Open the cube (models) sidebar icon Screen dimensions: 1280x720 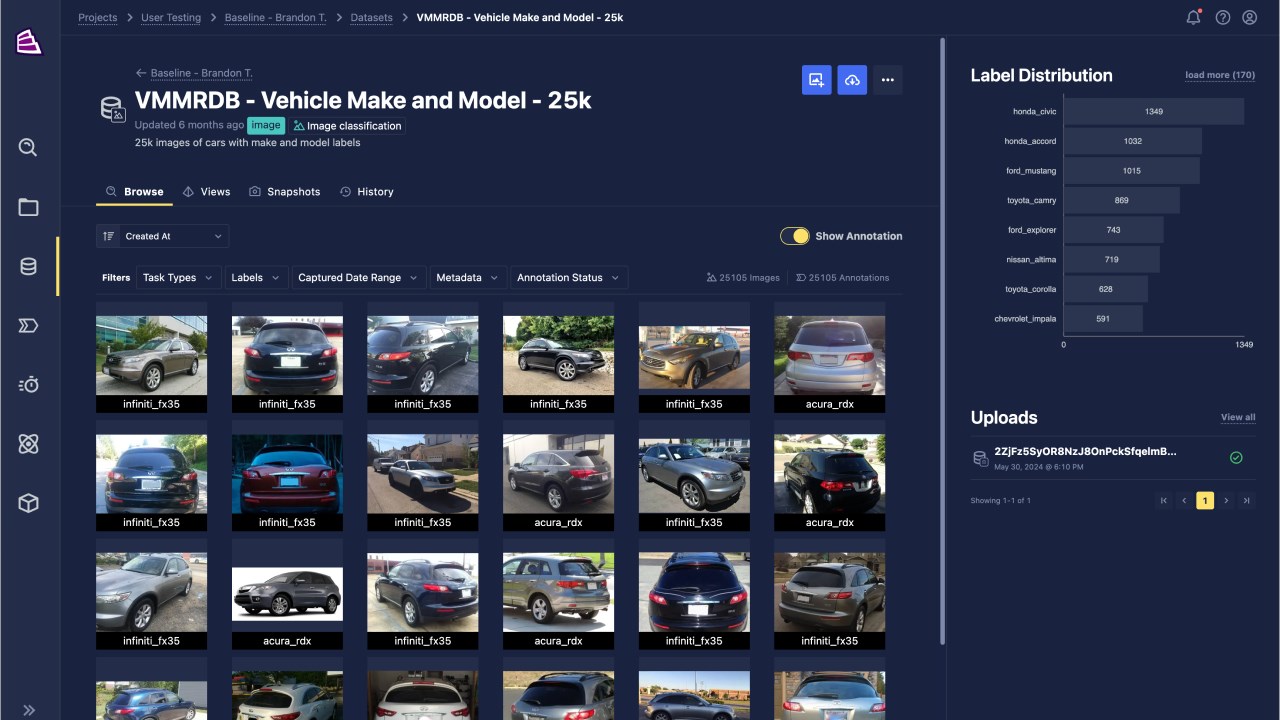(x=28, y=503)
